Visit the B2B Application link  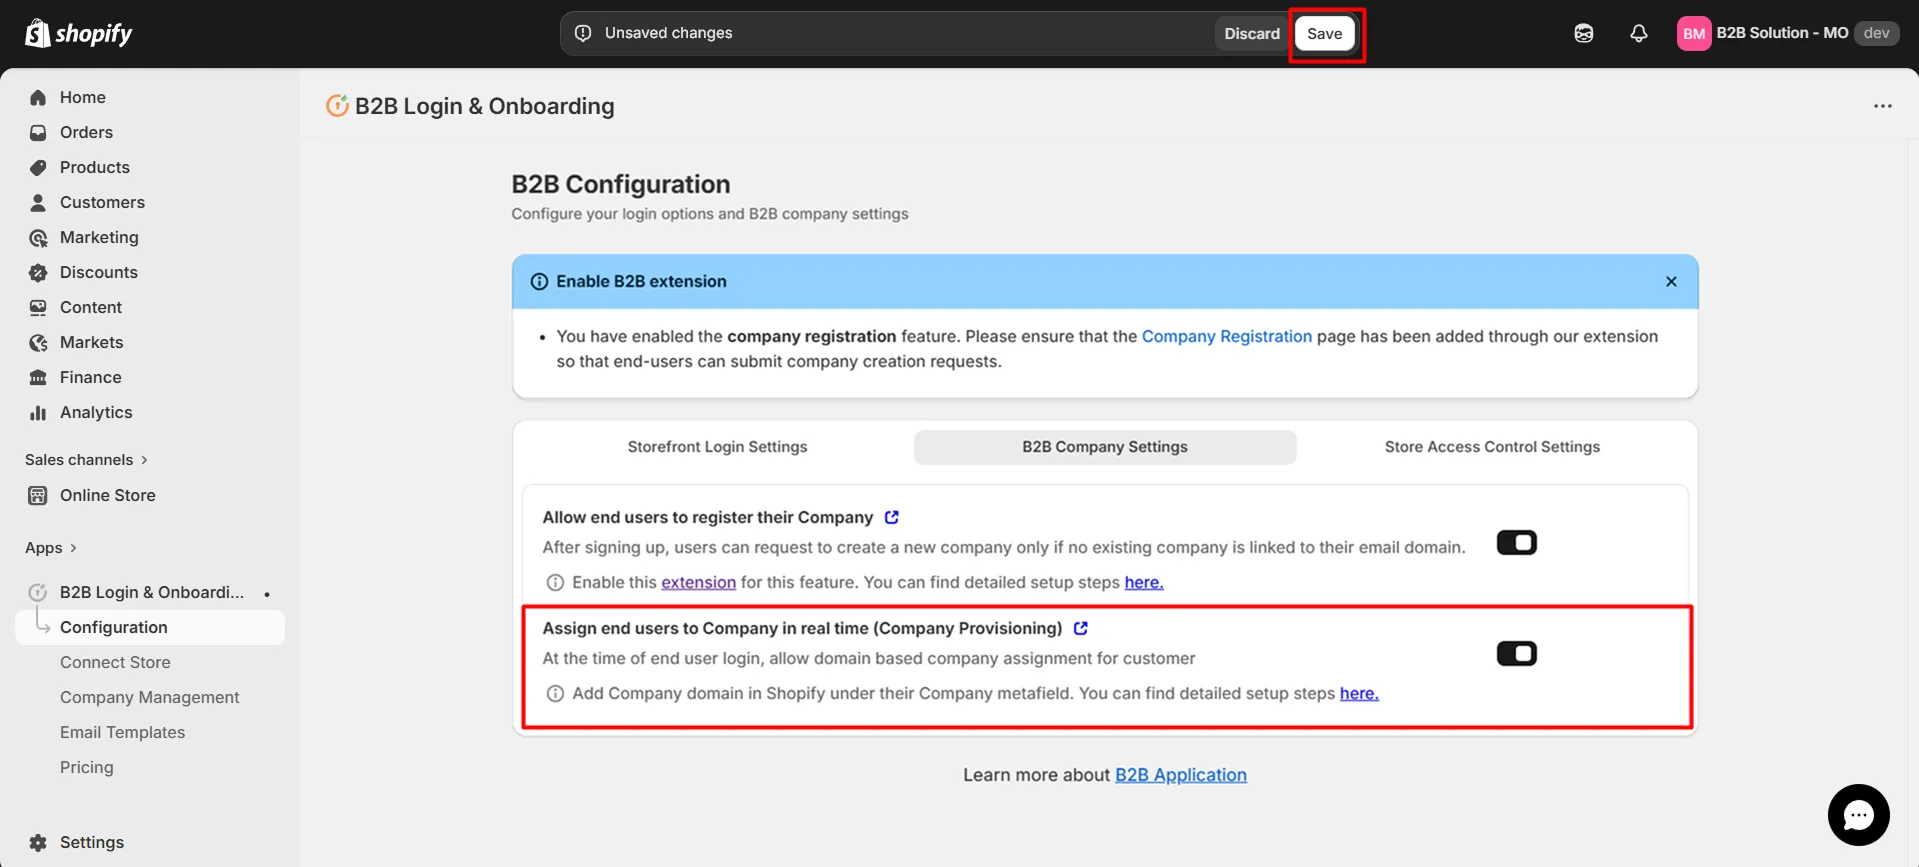pos(1180,775)
